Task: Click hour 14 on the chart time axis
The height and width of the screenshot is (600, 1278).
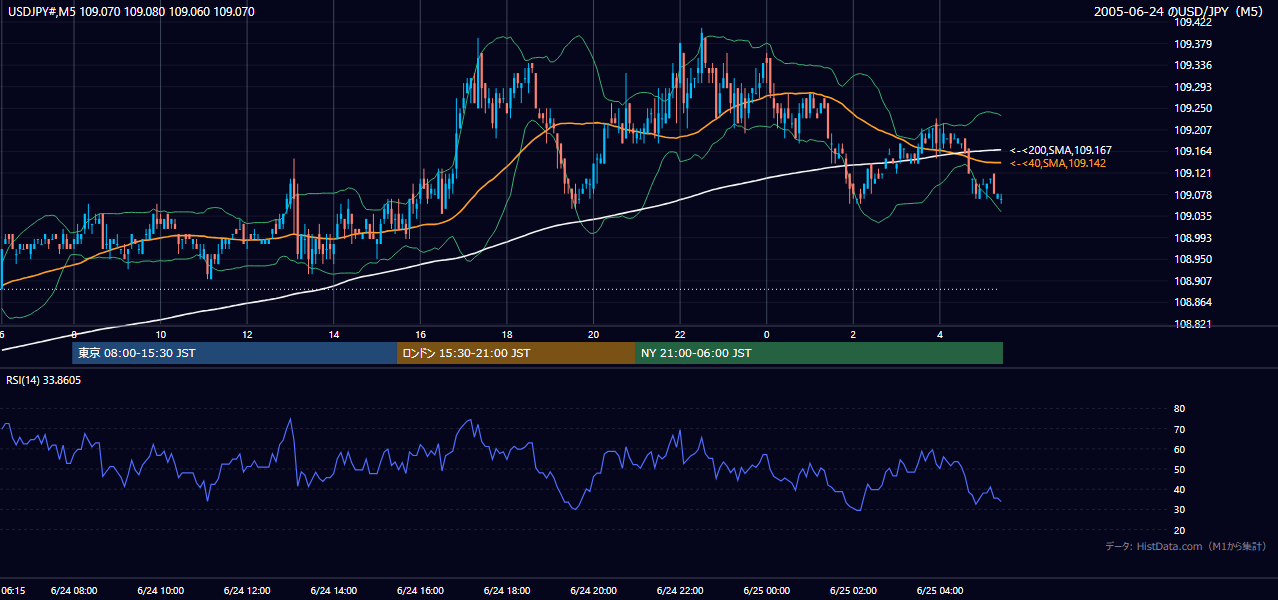Action: click(x=334, y=334)
